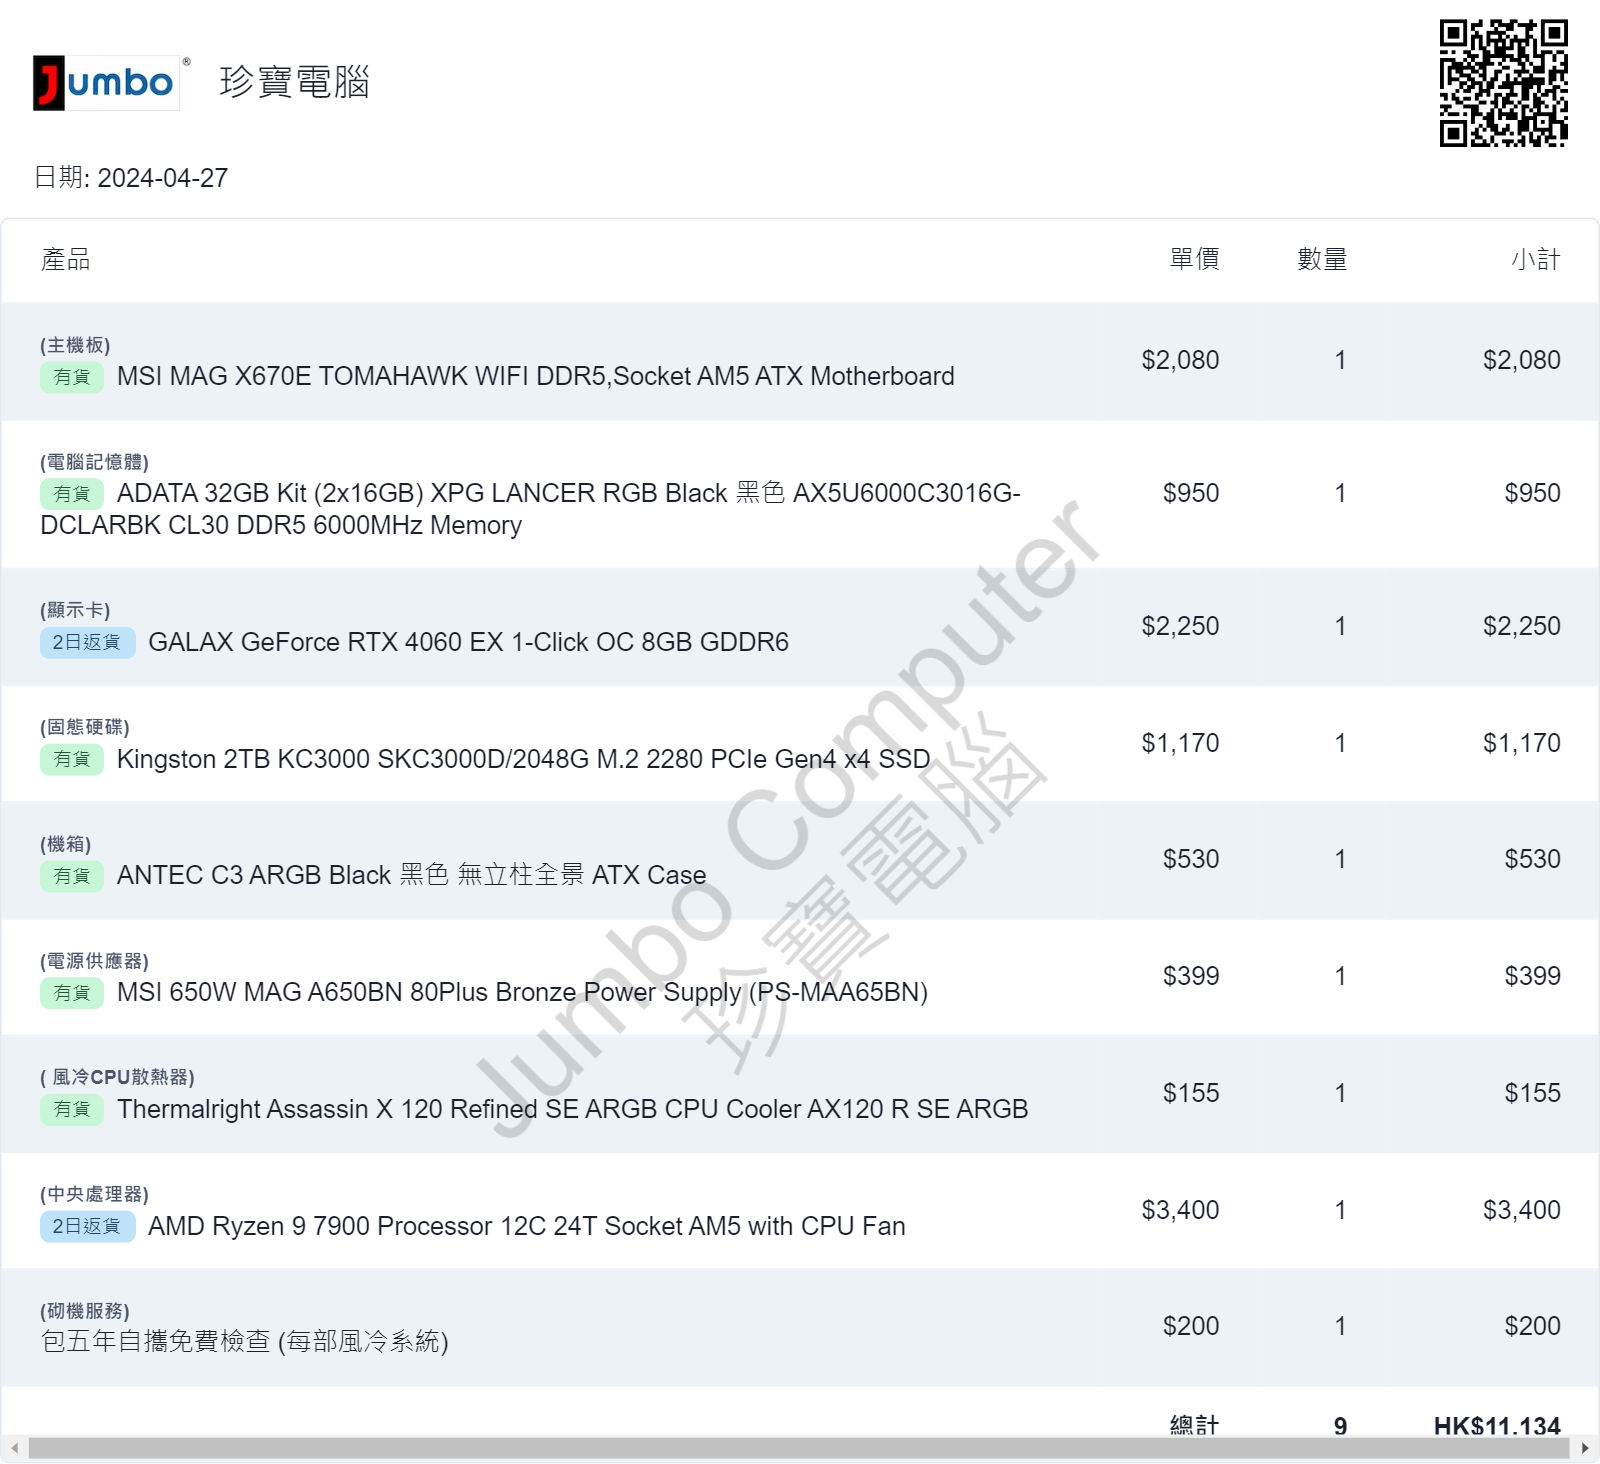
Task: Click the (電腦記憶體) category label
Action: click(94, 462)
